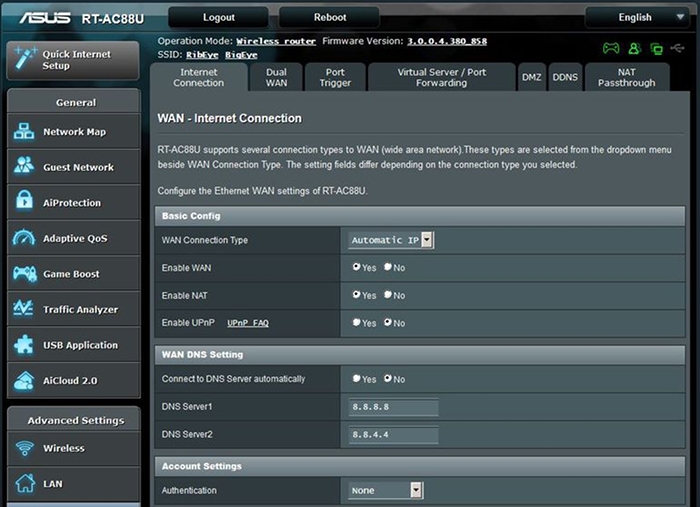The height and width of the screenshot is (507, 700).
Task: Open the RibEye SSID link
Action: coord(202,55)
